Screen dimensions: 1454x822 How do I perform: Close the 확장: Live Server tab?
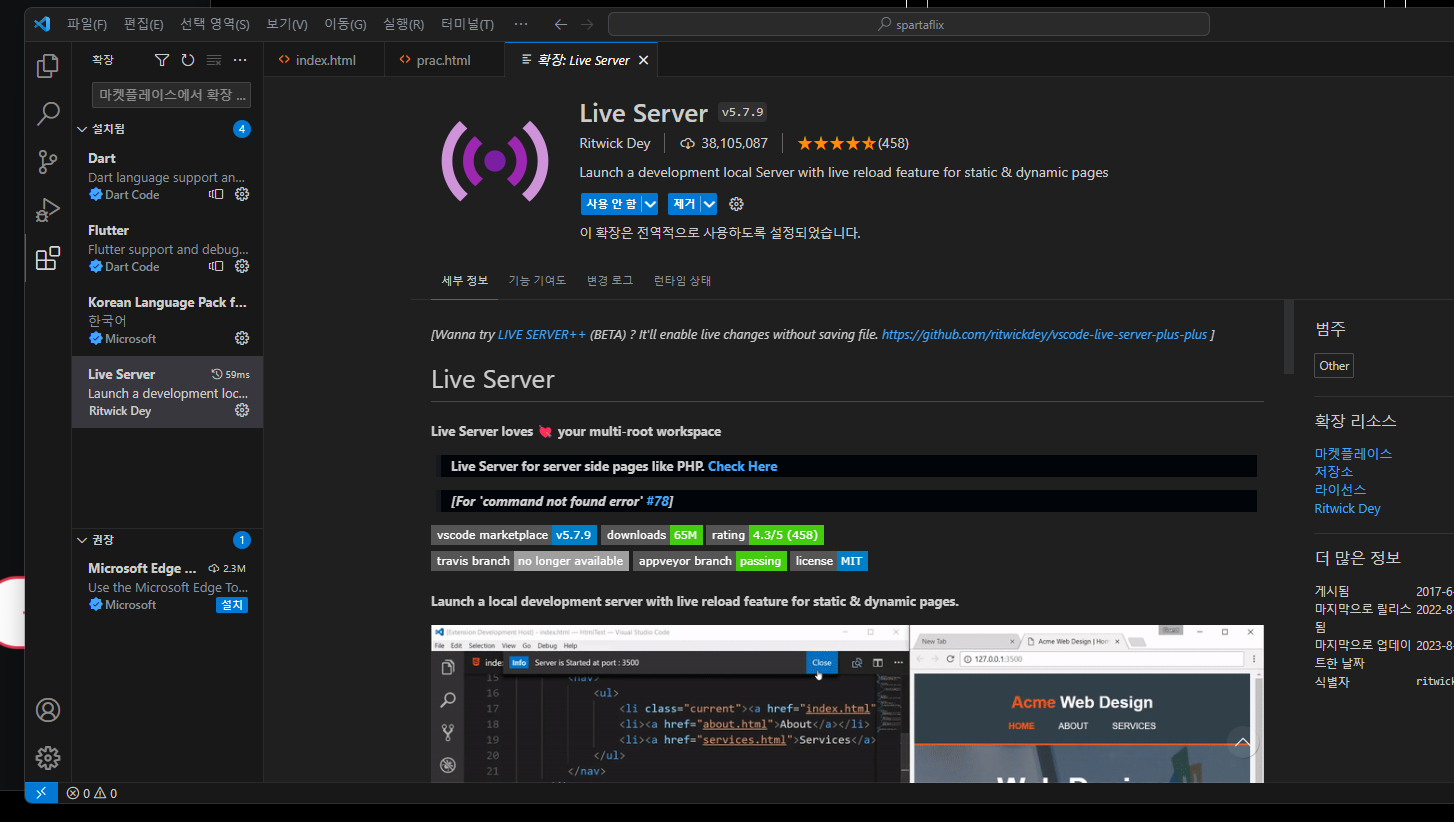coord(644,60)
